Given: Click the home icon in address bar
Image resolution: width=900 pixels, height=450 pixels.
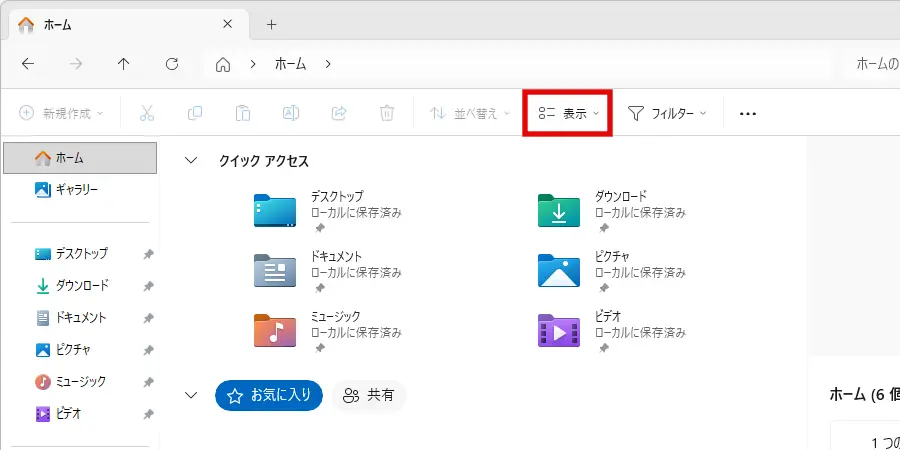Looking at the screenshot, I should point(223,65).
